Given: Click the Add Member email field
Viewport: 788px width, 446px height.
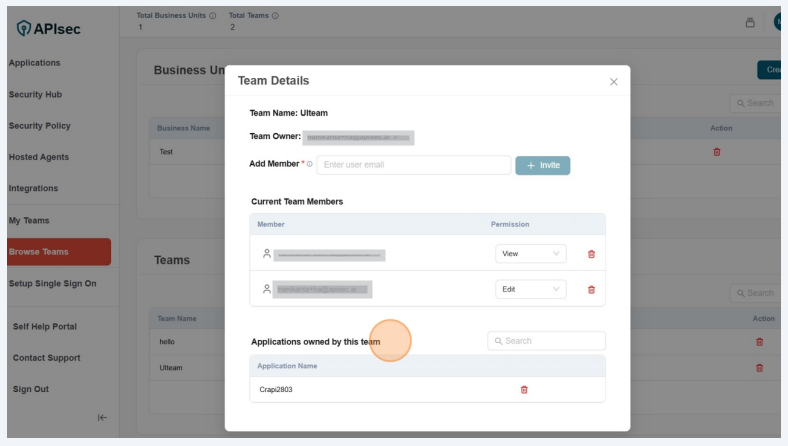Looking at the screenshot, I should click(413, 165).
